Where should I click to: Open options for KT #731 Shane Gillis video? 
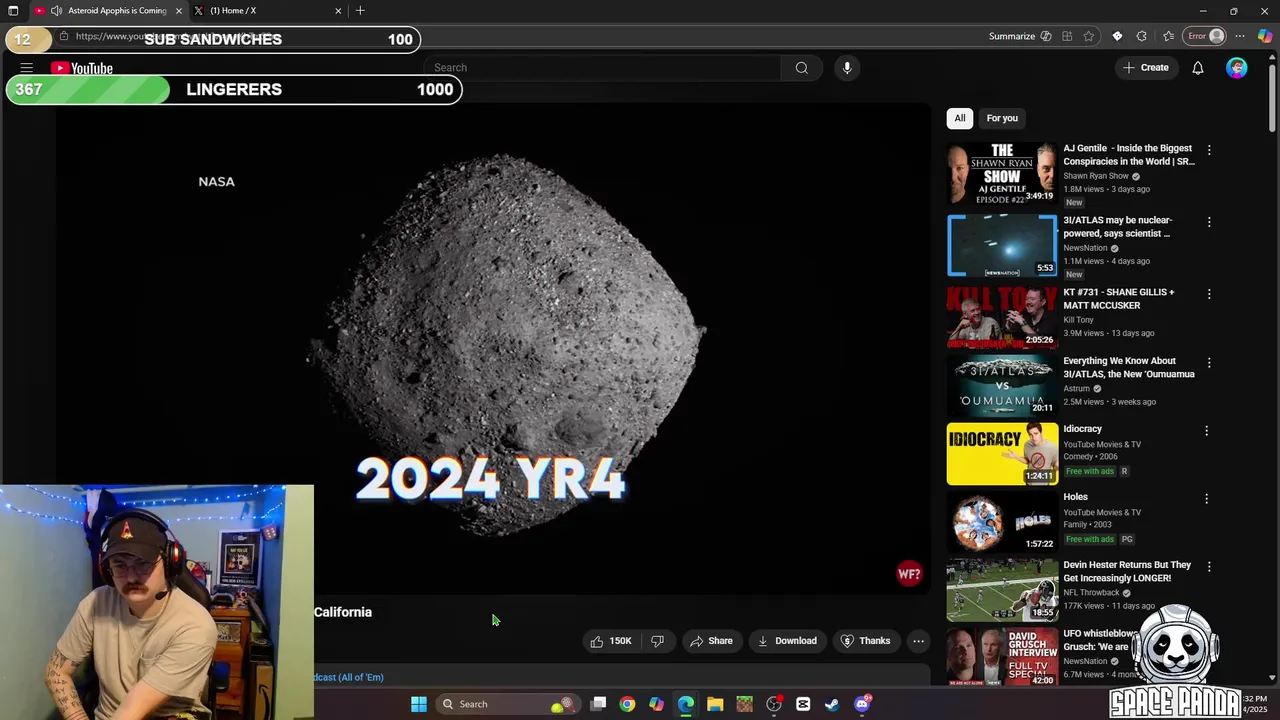click(x=1209, y=294)
